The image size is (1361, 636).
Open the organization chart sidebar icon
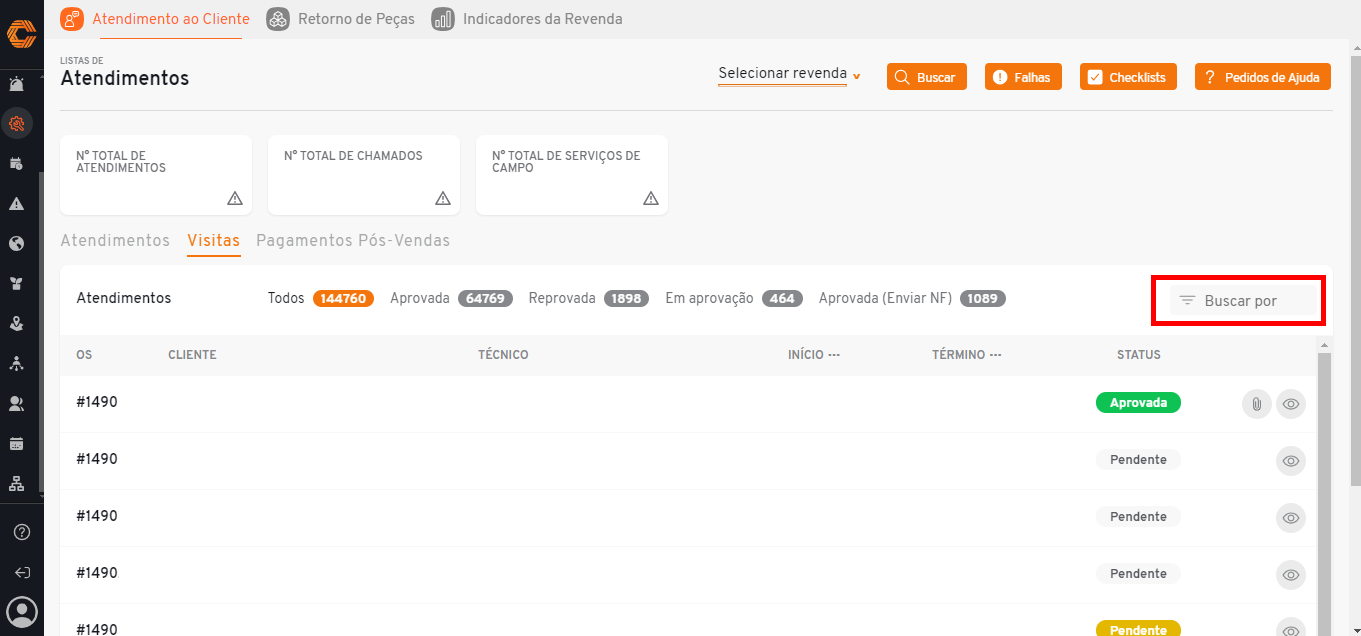[17, 483]
